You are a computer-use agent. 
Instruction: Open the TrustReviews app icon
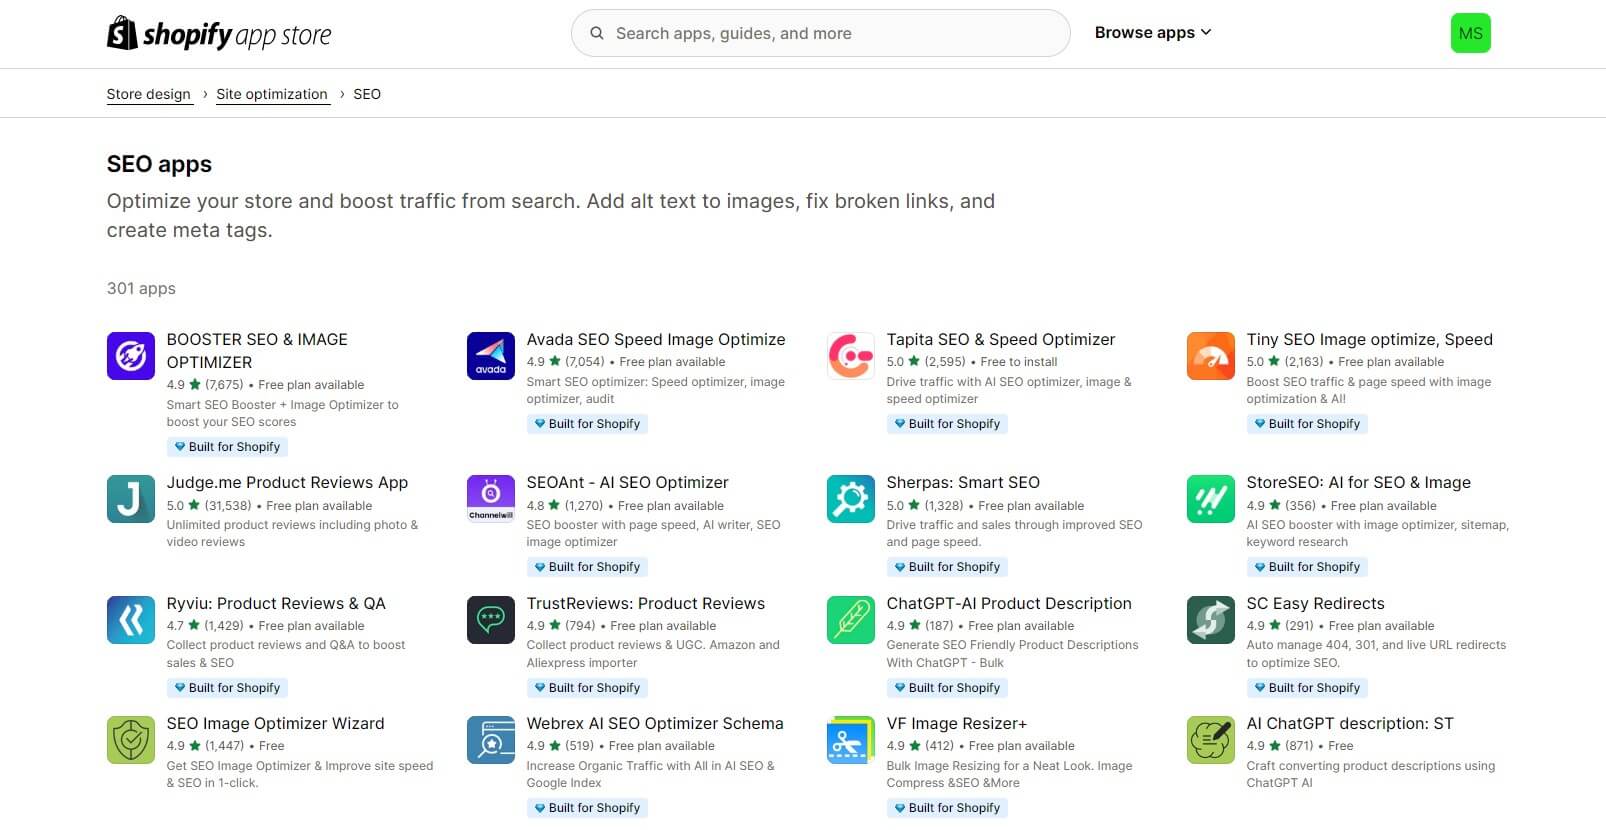pos(491,620)
